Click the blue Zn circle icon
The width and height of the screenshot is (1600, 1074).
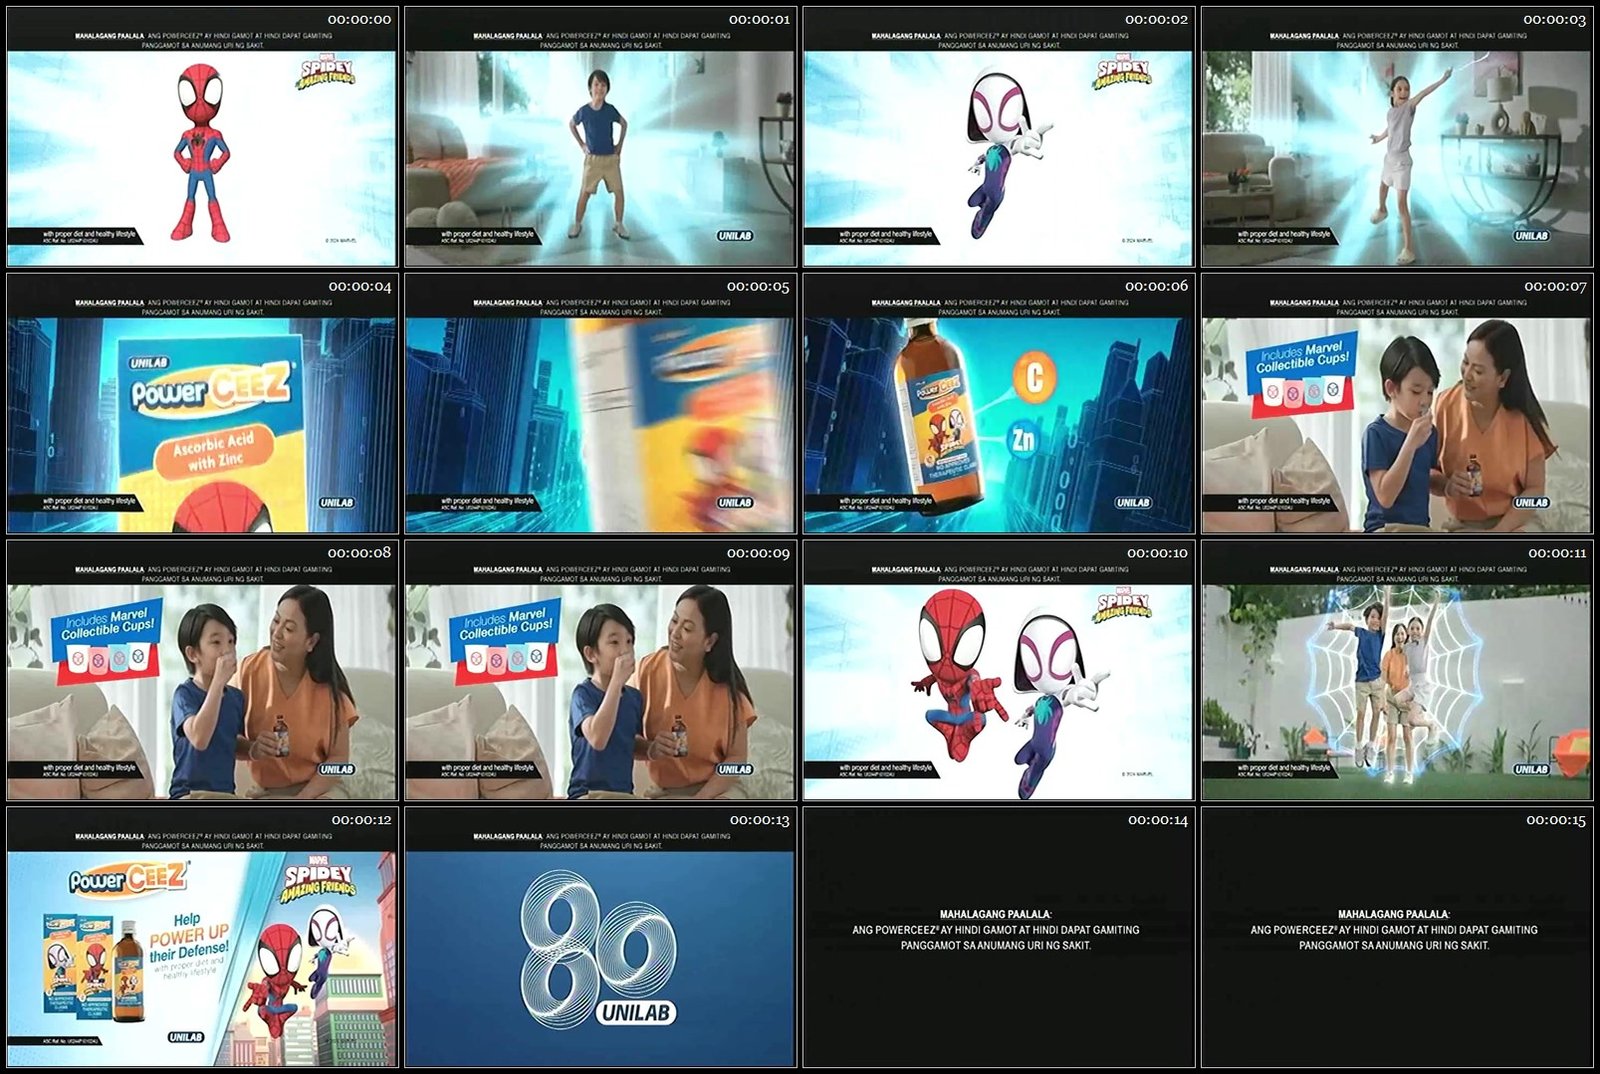pos(1023,438)
